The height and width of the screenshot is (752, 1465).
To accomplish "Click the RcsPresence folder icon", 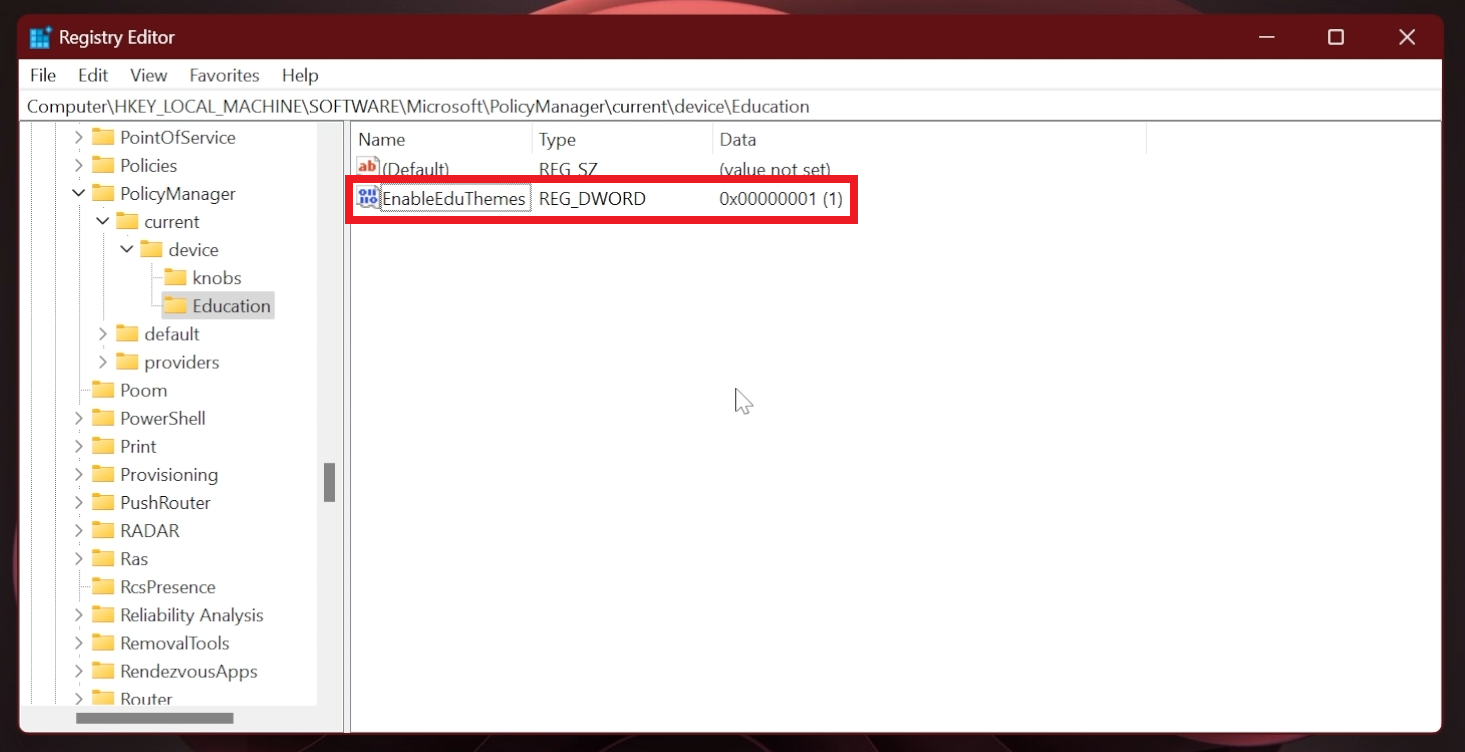I will (x=106, y=587).
